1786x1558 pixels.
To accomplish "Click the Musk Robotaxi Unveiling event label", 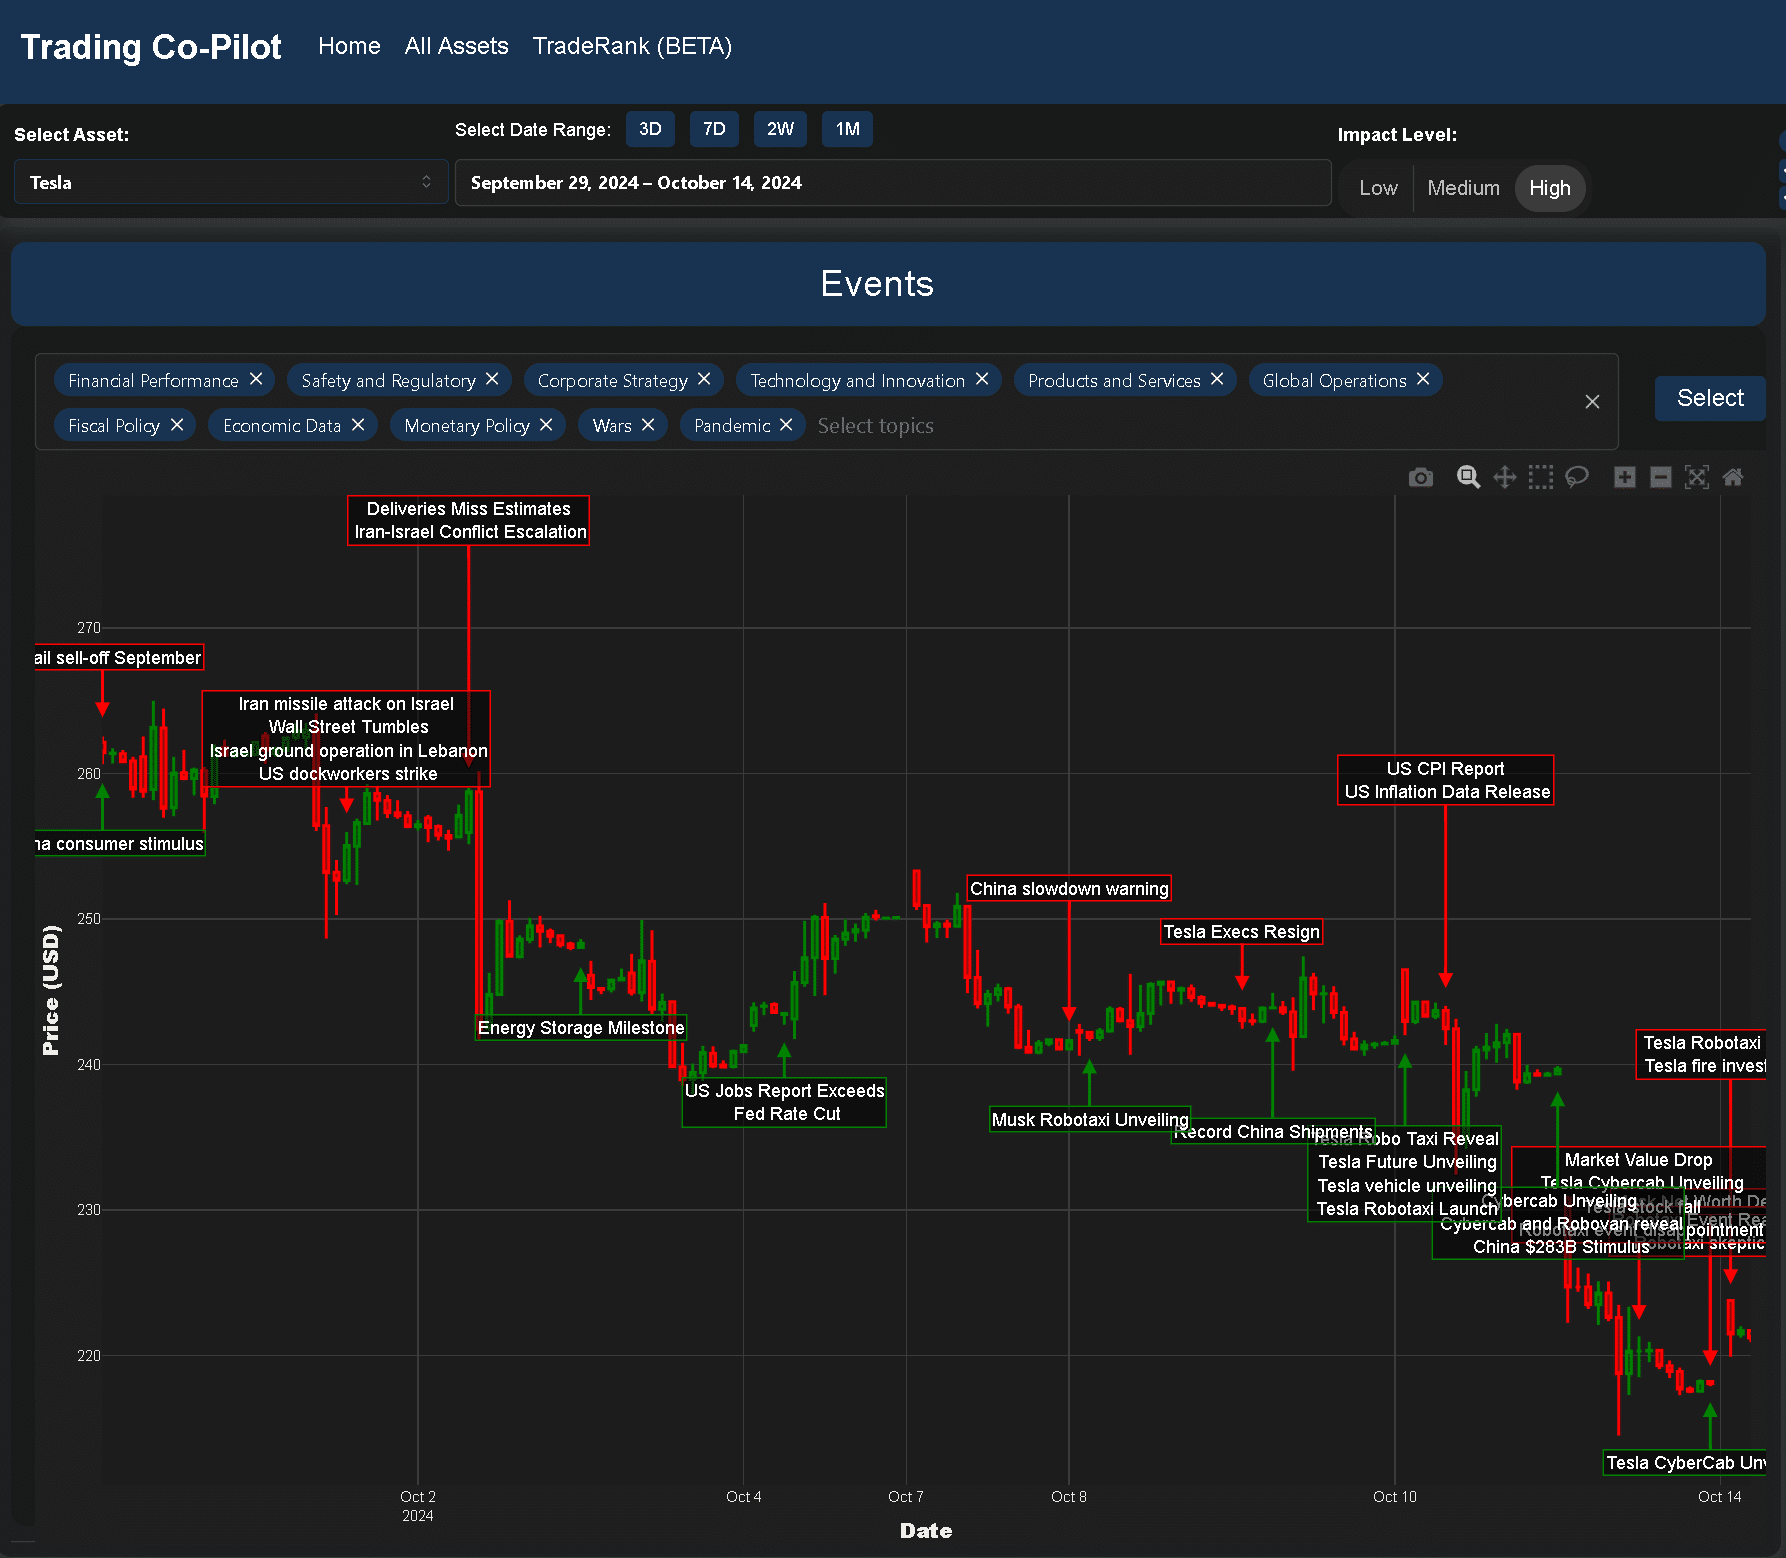I will (x=1090, y=1119).
